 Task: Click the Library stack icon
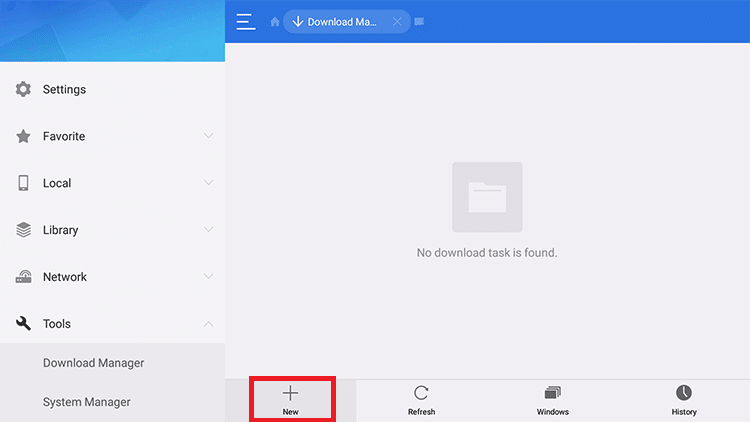click(23, 230)
